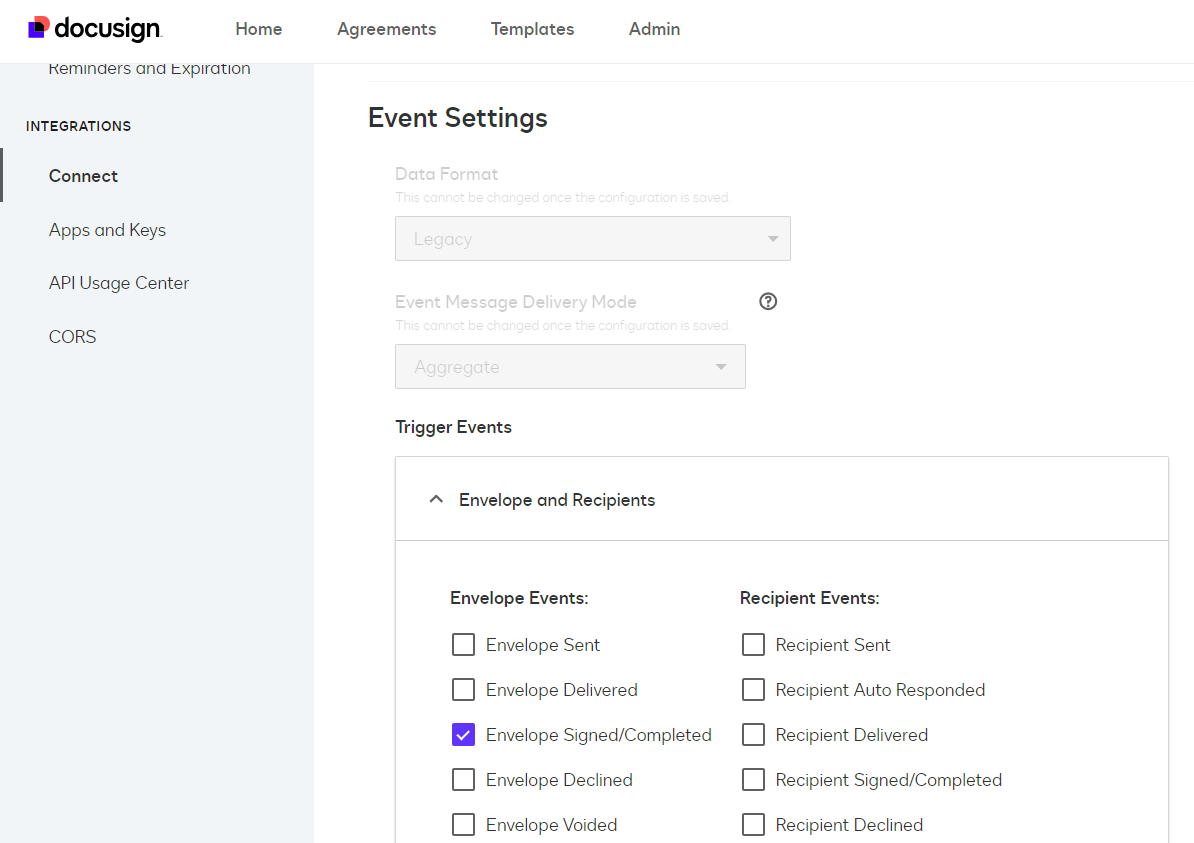Click the Envelope Events: label

[x=519, y=599]
